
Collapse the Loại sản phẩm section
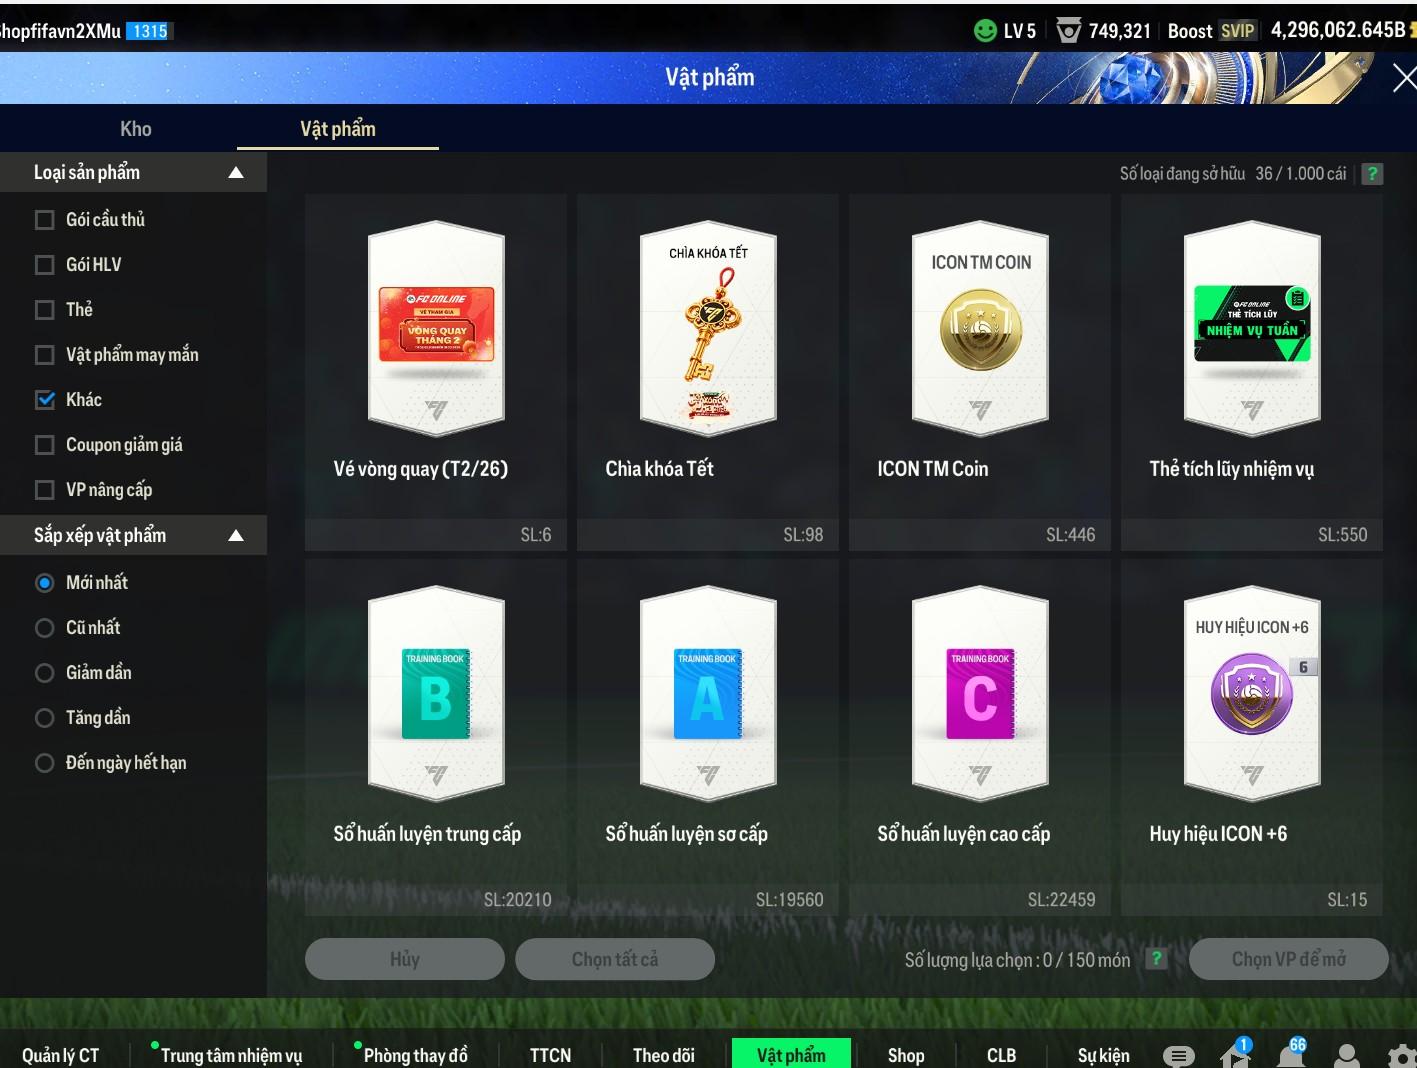(x=236, y=173)
